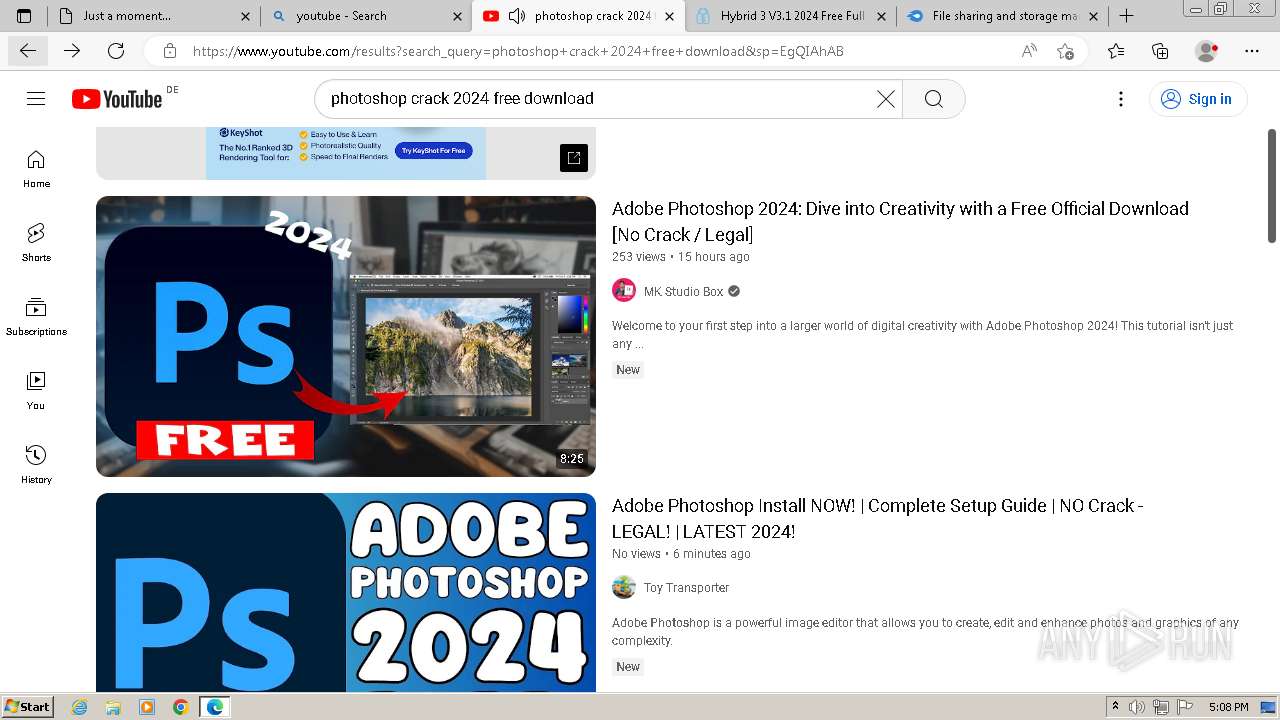Open Windows Media Player from taskbar

[x=147, y=707]
